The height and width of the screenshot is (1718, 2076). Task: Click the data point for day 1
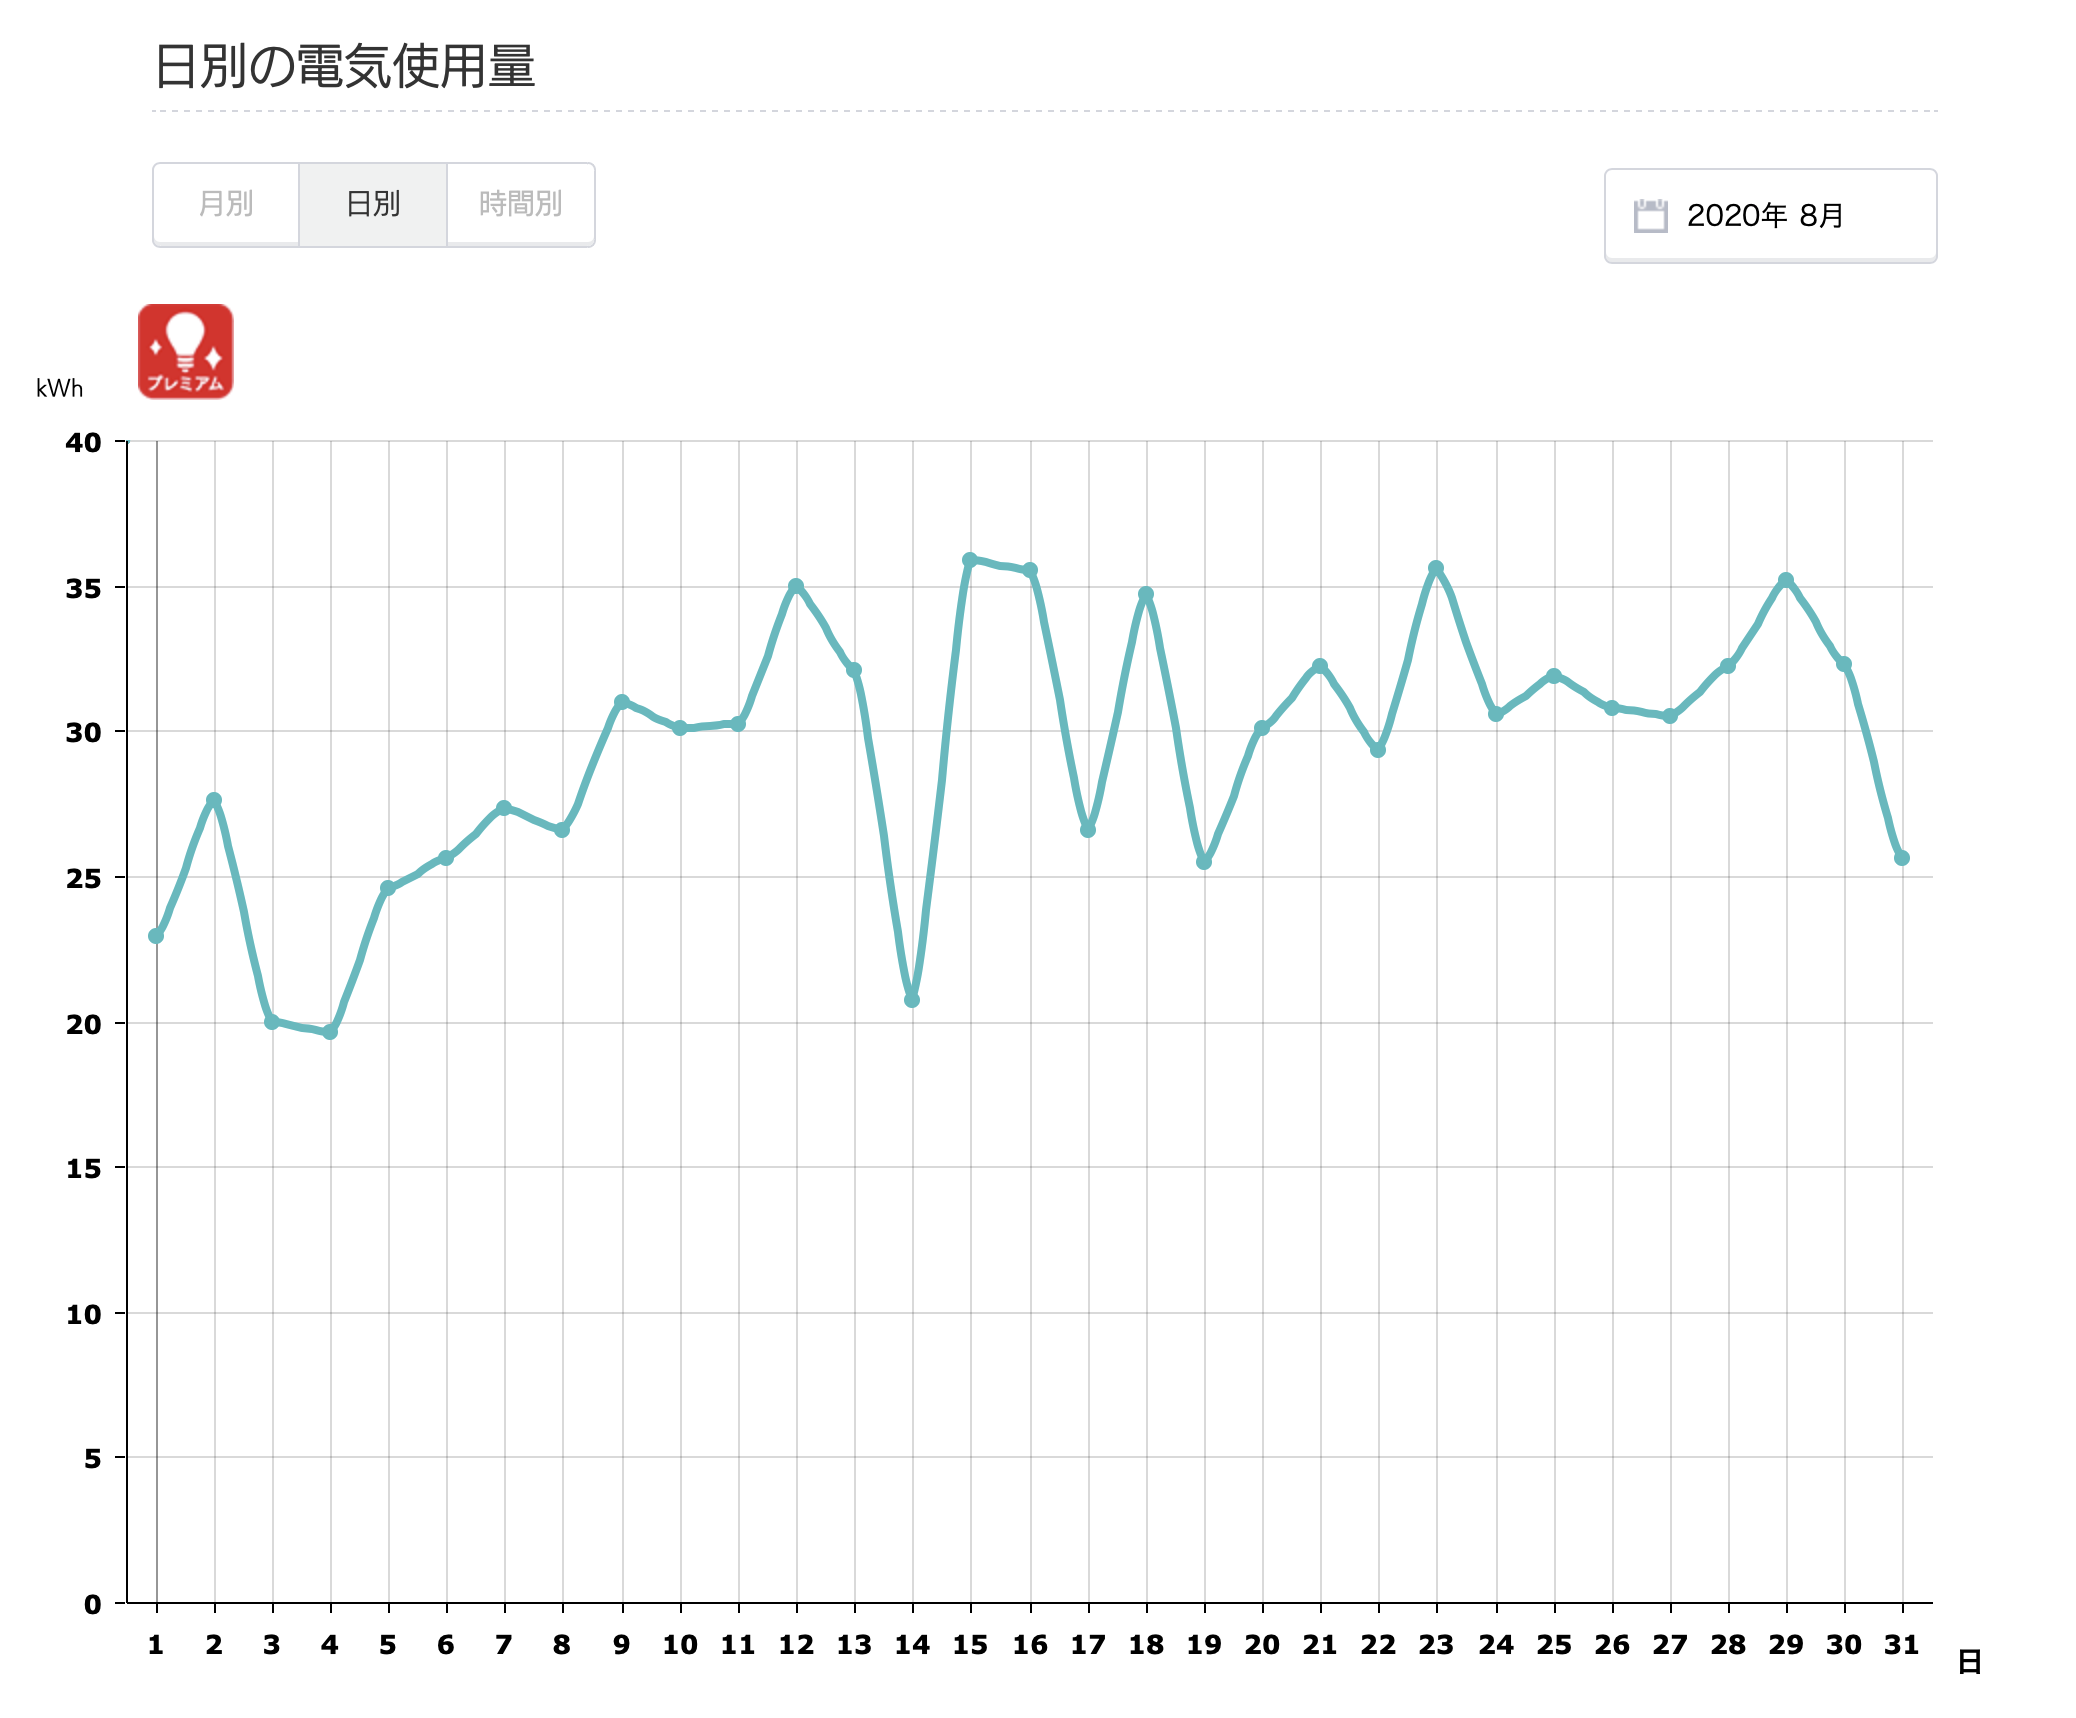156,936
